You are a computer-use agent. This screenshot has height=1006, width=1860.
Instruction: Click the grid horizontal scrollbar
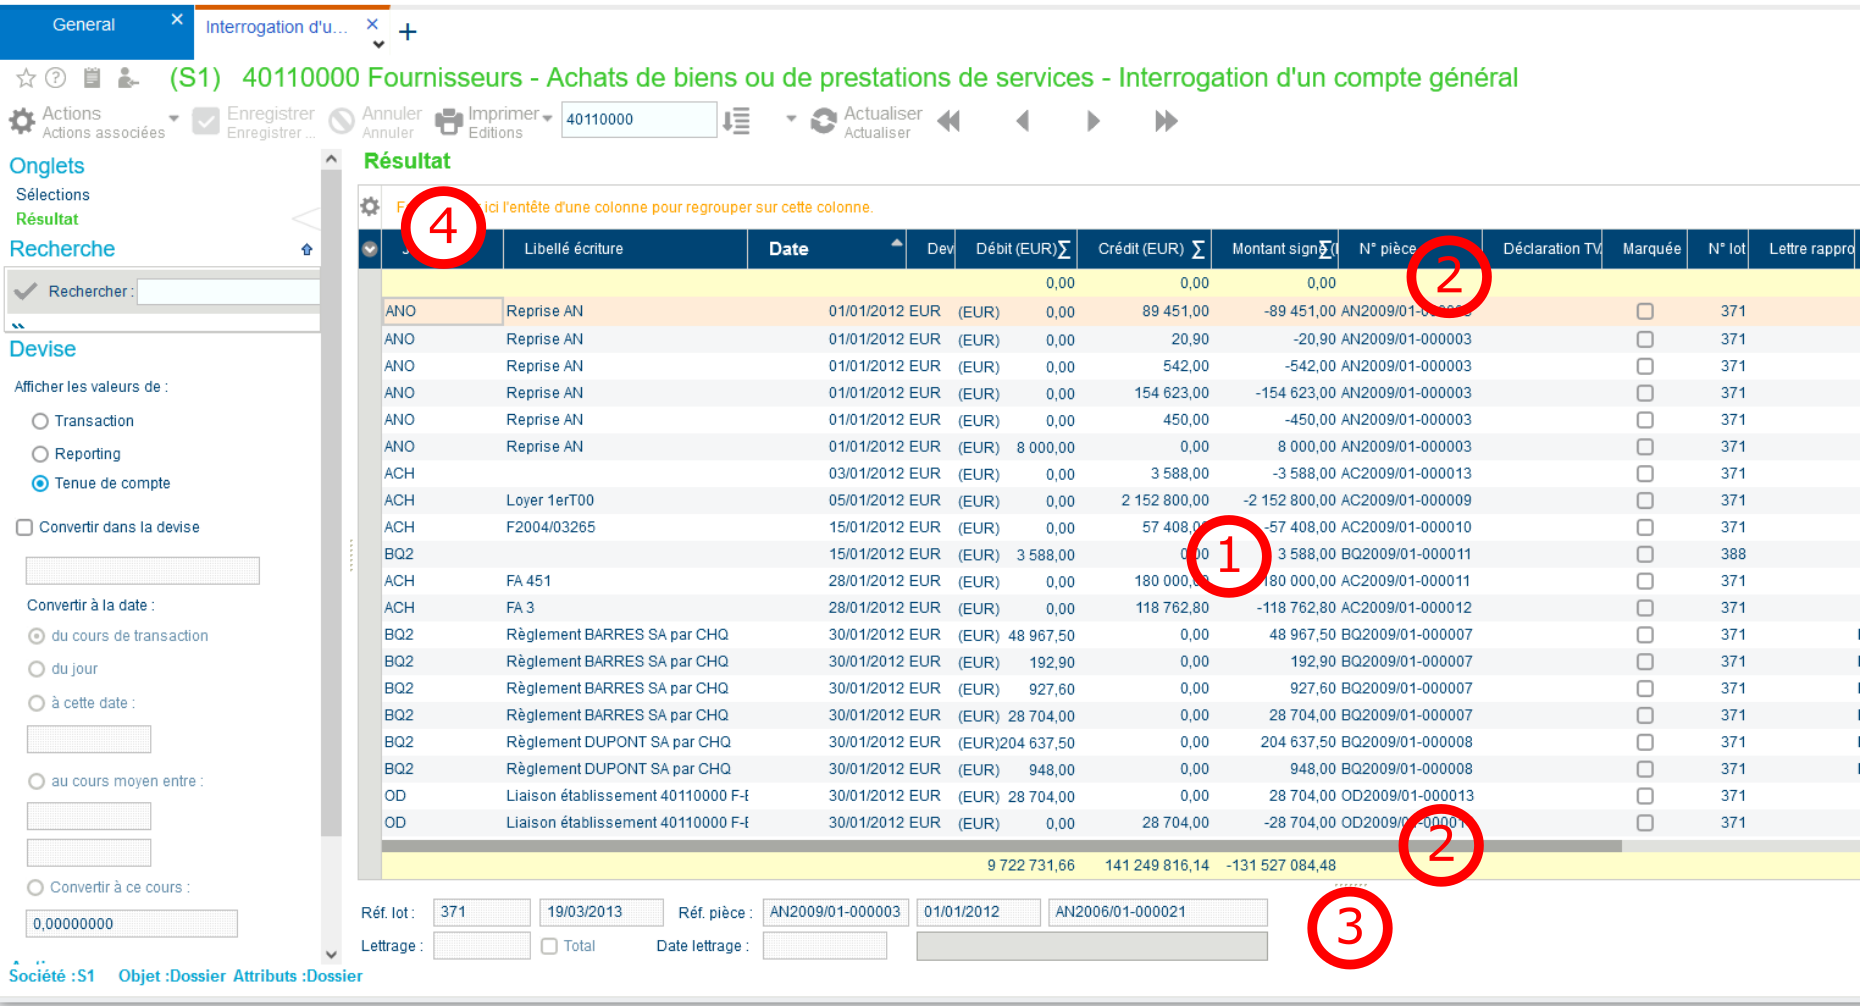1001,846
